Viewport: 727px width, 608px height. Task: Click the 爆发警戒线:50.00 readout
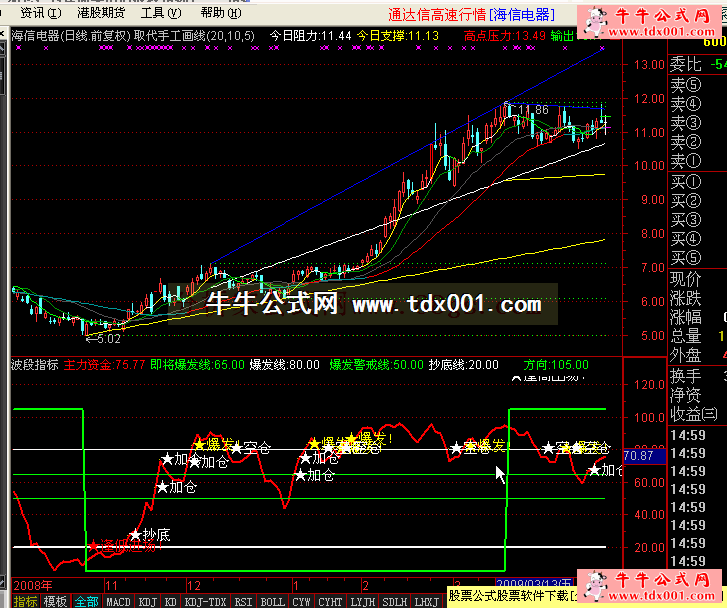tap(376, 365)
